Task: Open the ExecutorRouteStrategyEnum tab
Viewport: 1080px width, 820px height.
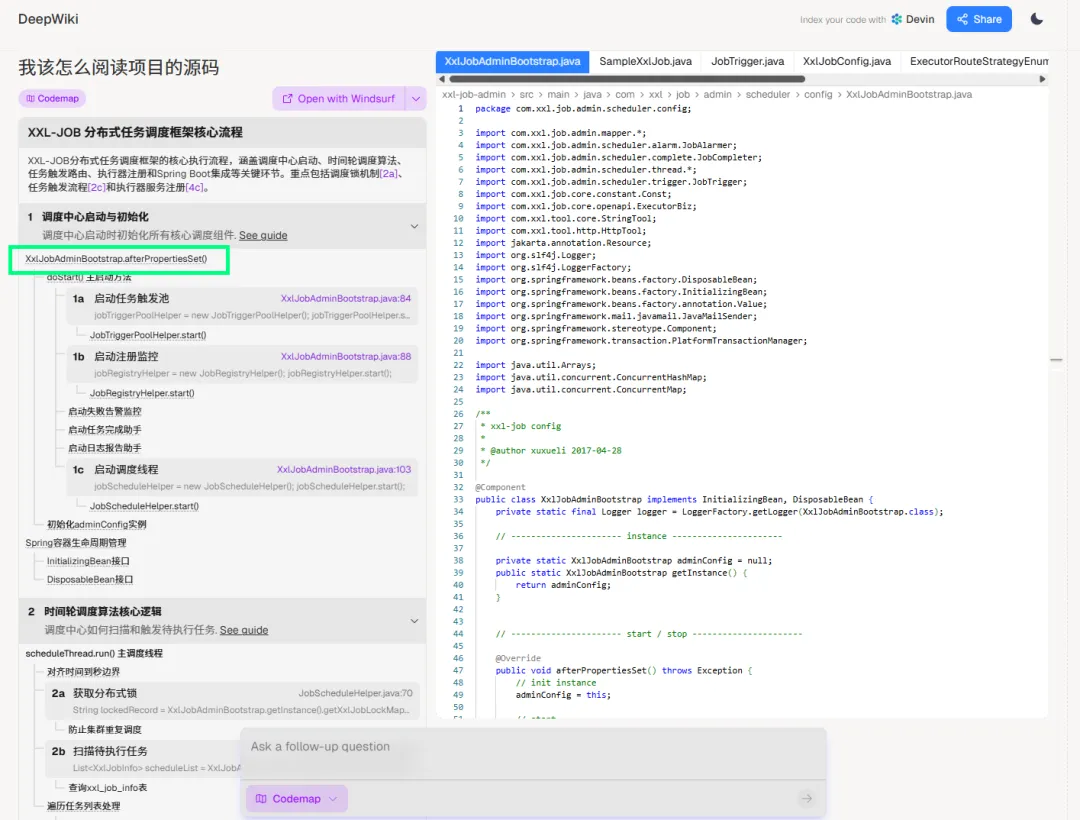Action: [979, 61]
